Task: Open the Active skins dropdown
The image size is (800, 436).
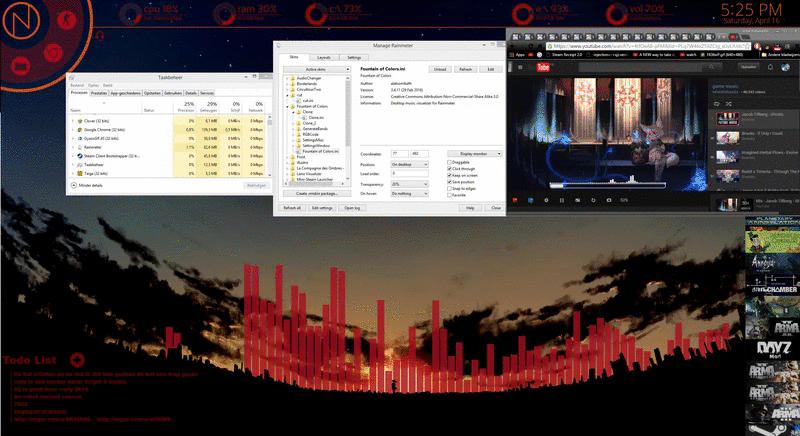Action: tap(317, 69)
